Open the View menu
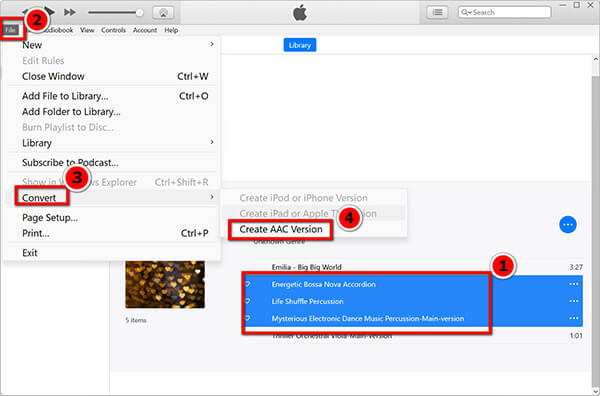This screenshot has width=600, height=396. click(87, 30)
